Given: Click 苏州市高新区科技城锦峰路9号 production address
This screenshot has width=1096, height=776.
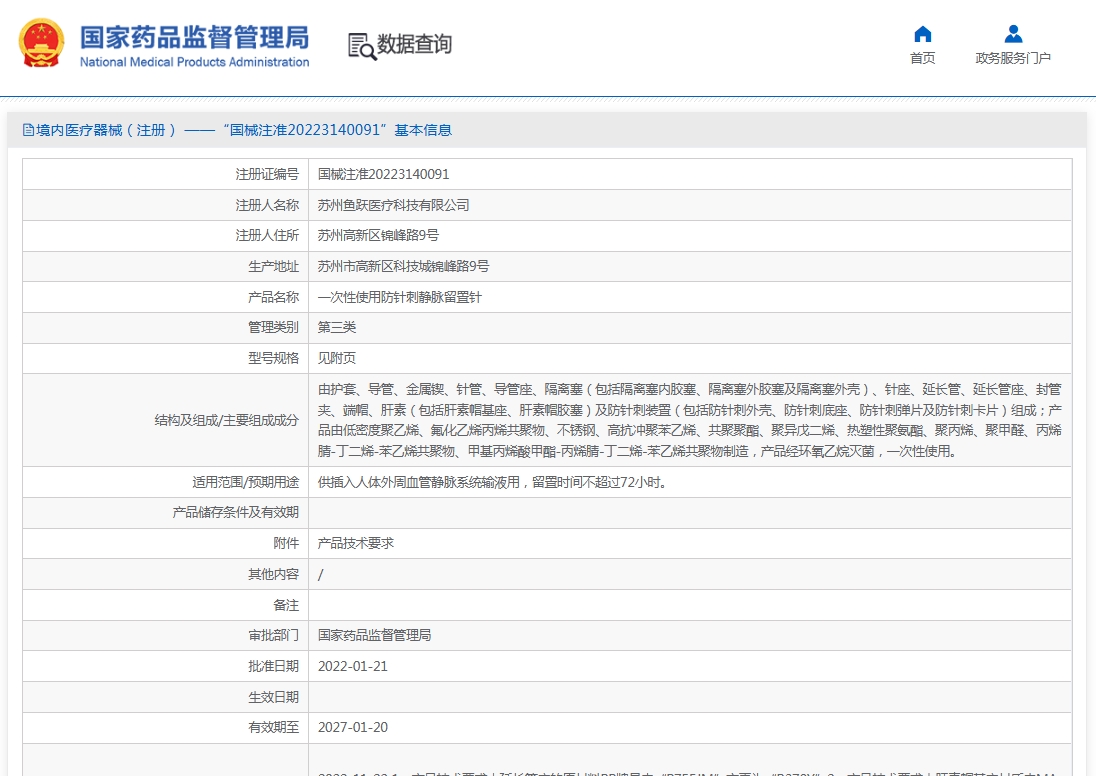Looking at the screenshot, I should point(403,266).
